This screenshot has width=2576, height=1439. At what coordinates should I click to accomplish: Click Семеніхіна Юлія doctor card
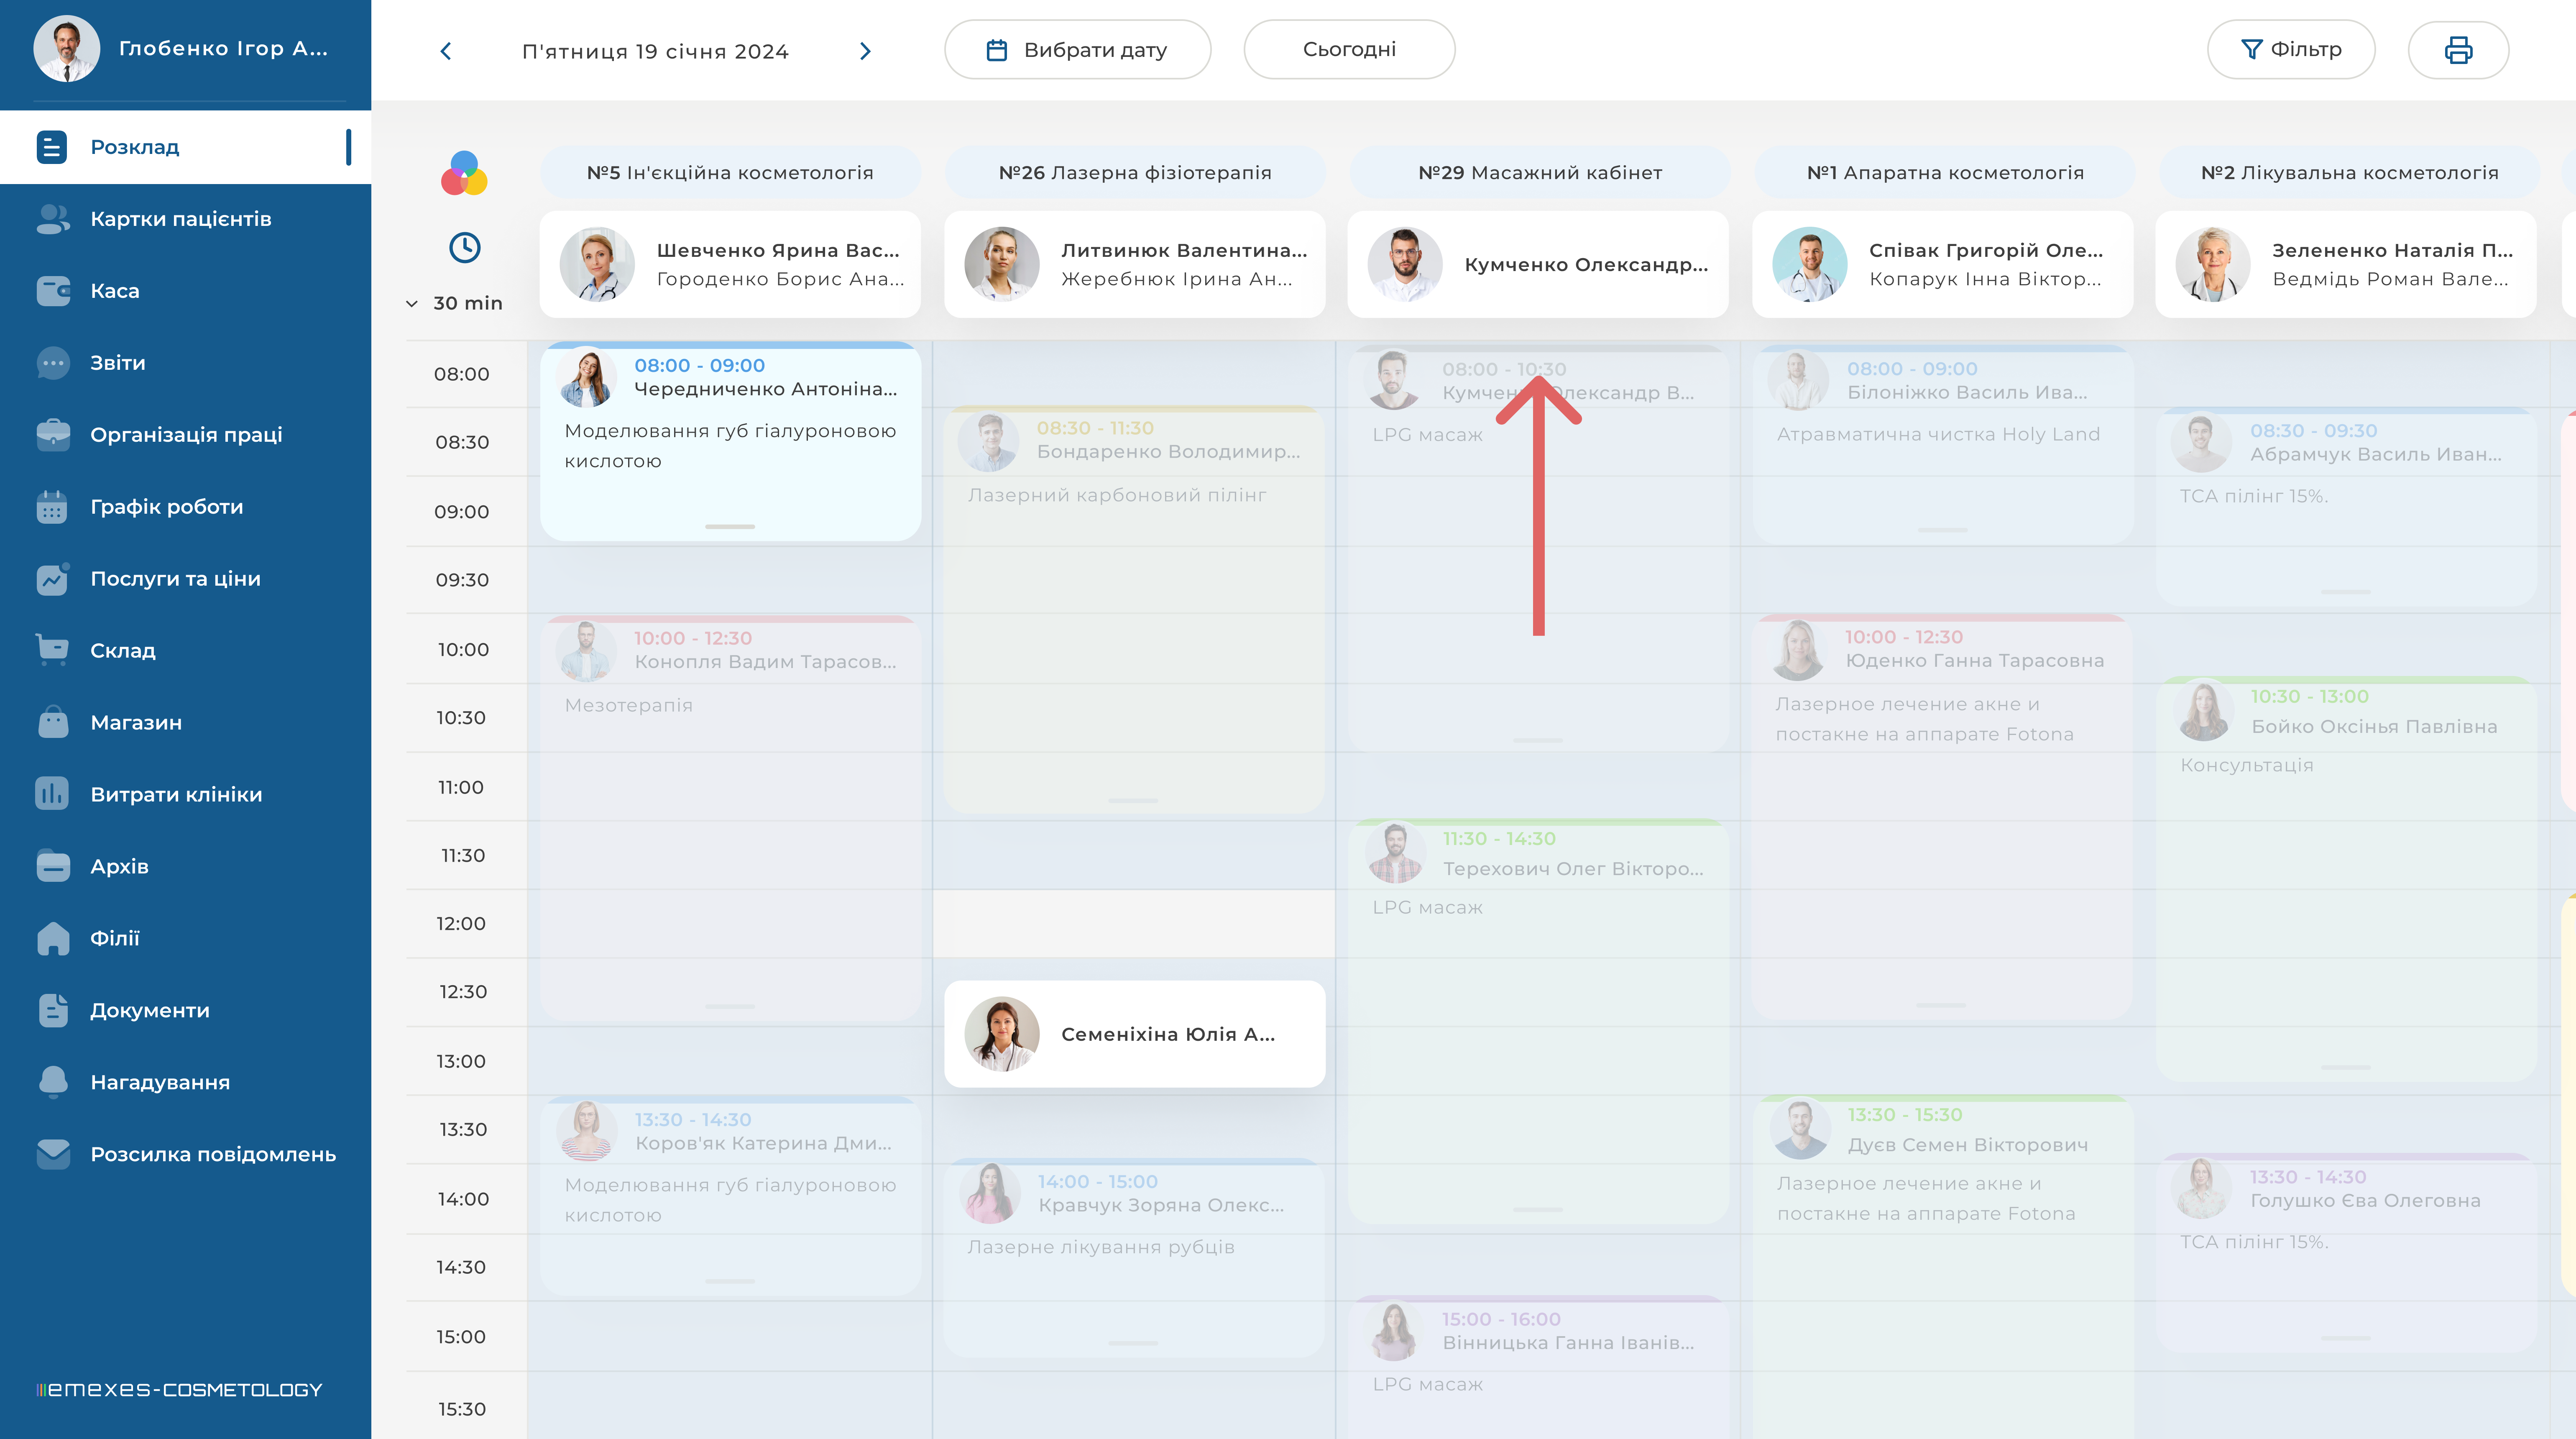pyautogui.click(x=1134, y=1034)
